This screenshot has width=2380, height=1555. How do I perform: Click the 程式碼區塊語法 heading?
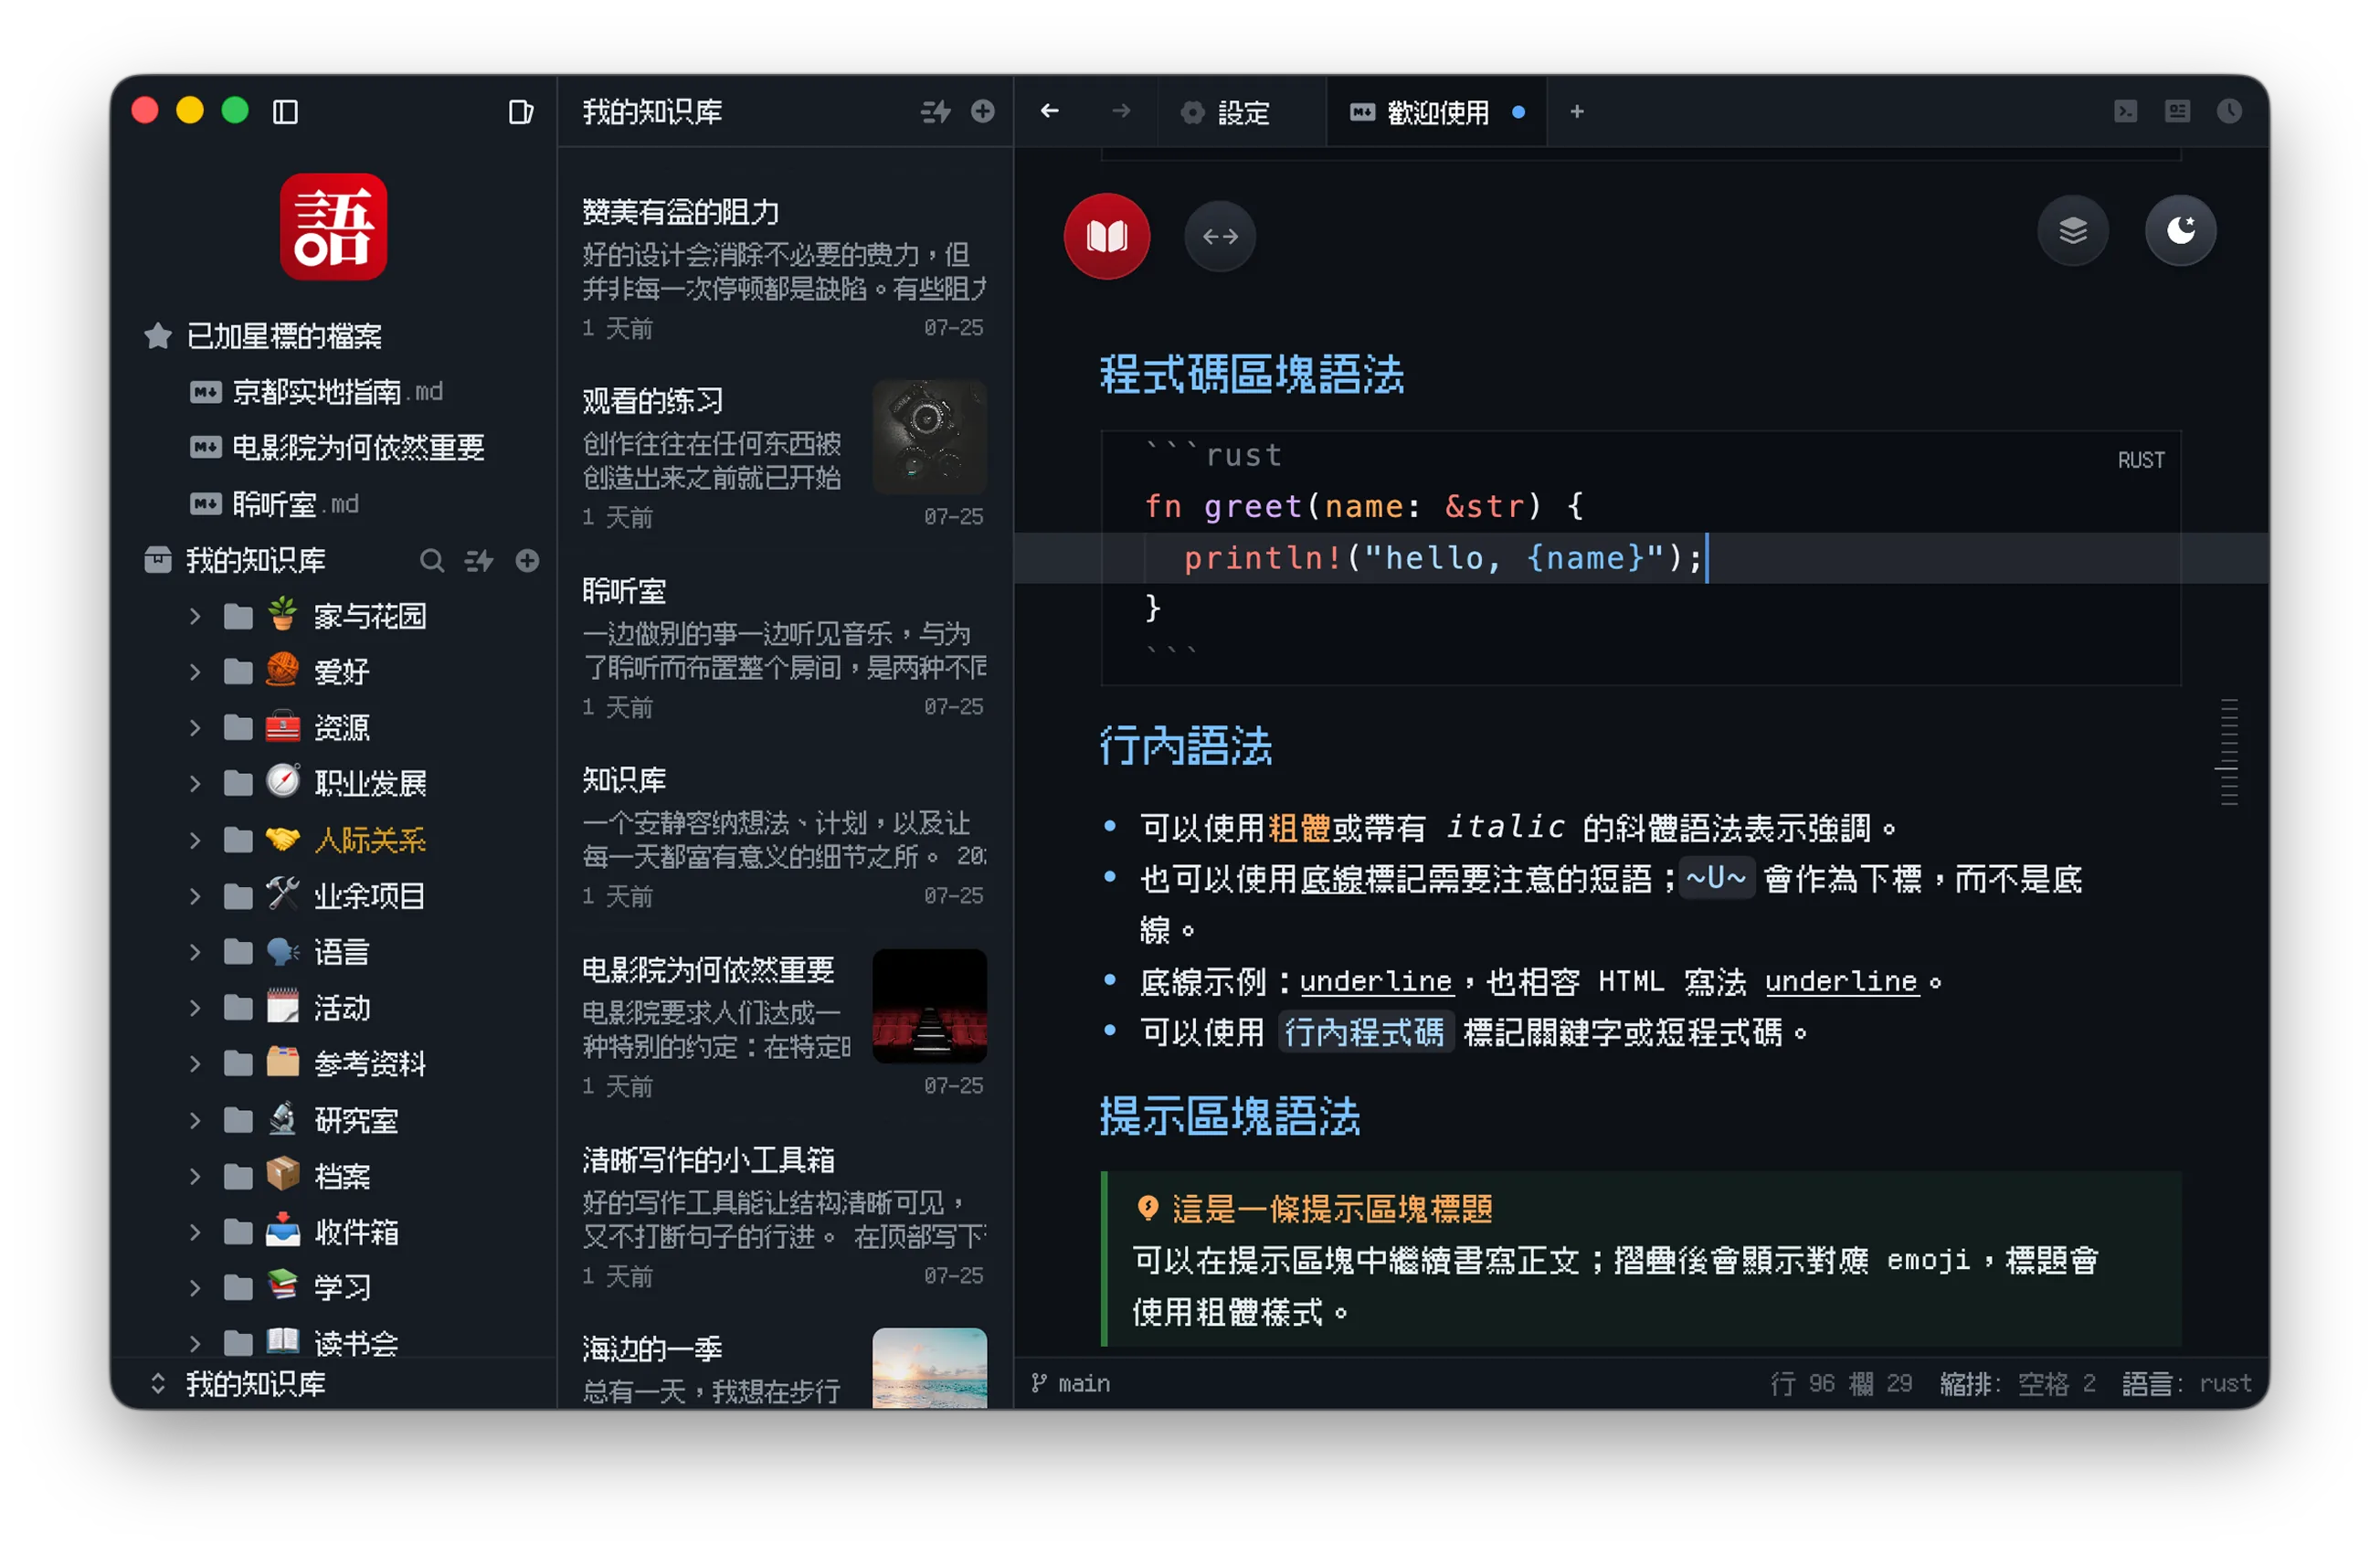(1251, 375)
